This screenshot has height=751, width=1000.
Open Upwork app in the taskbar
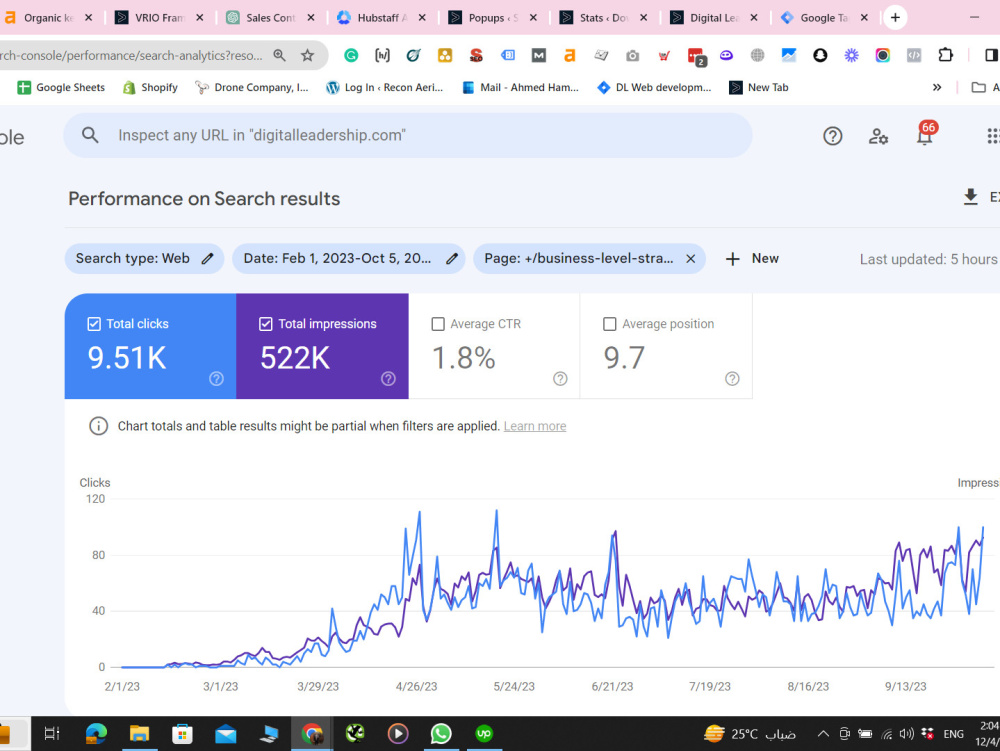[484, 733]
